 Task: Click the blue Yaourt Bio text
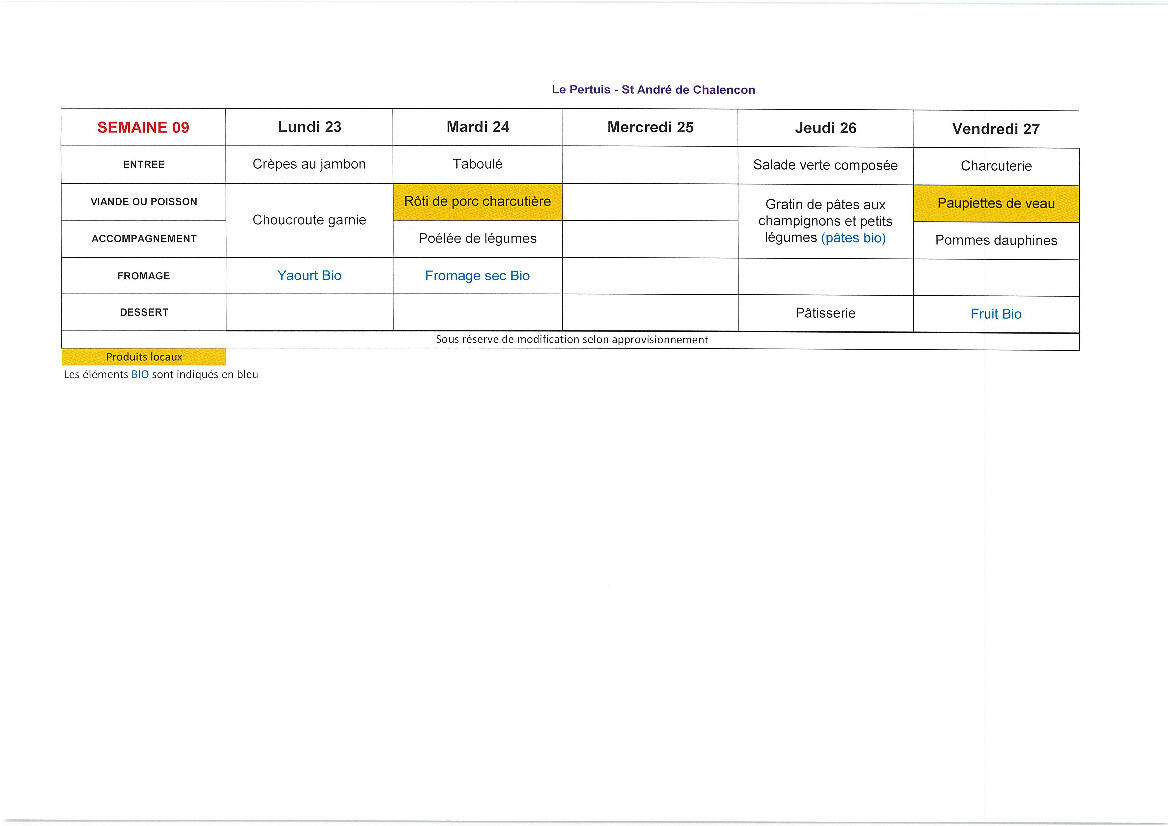tap(309, 276)
